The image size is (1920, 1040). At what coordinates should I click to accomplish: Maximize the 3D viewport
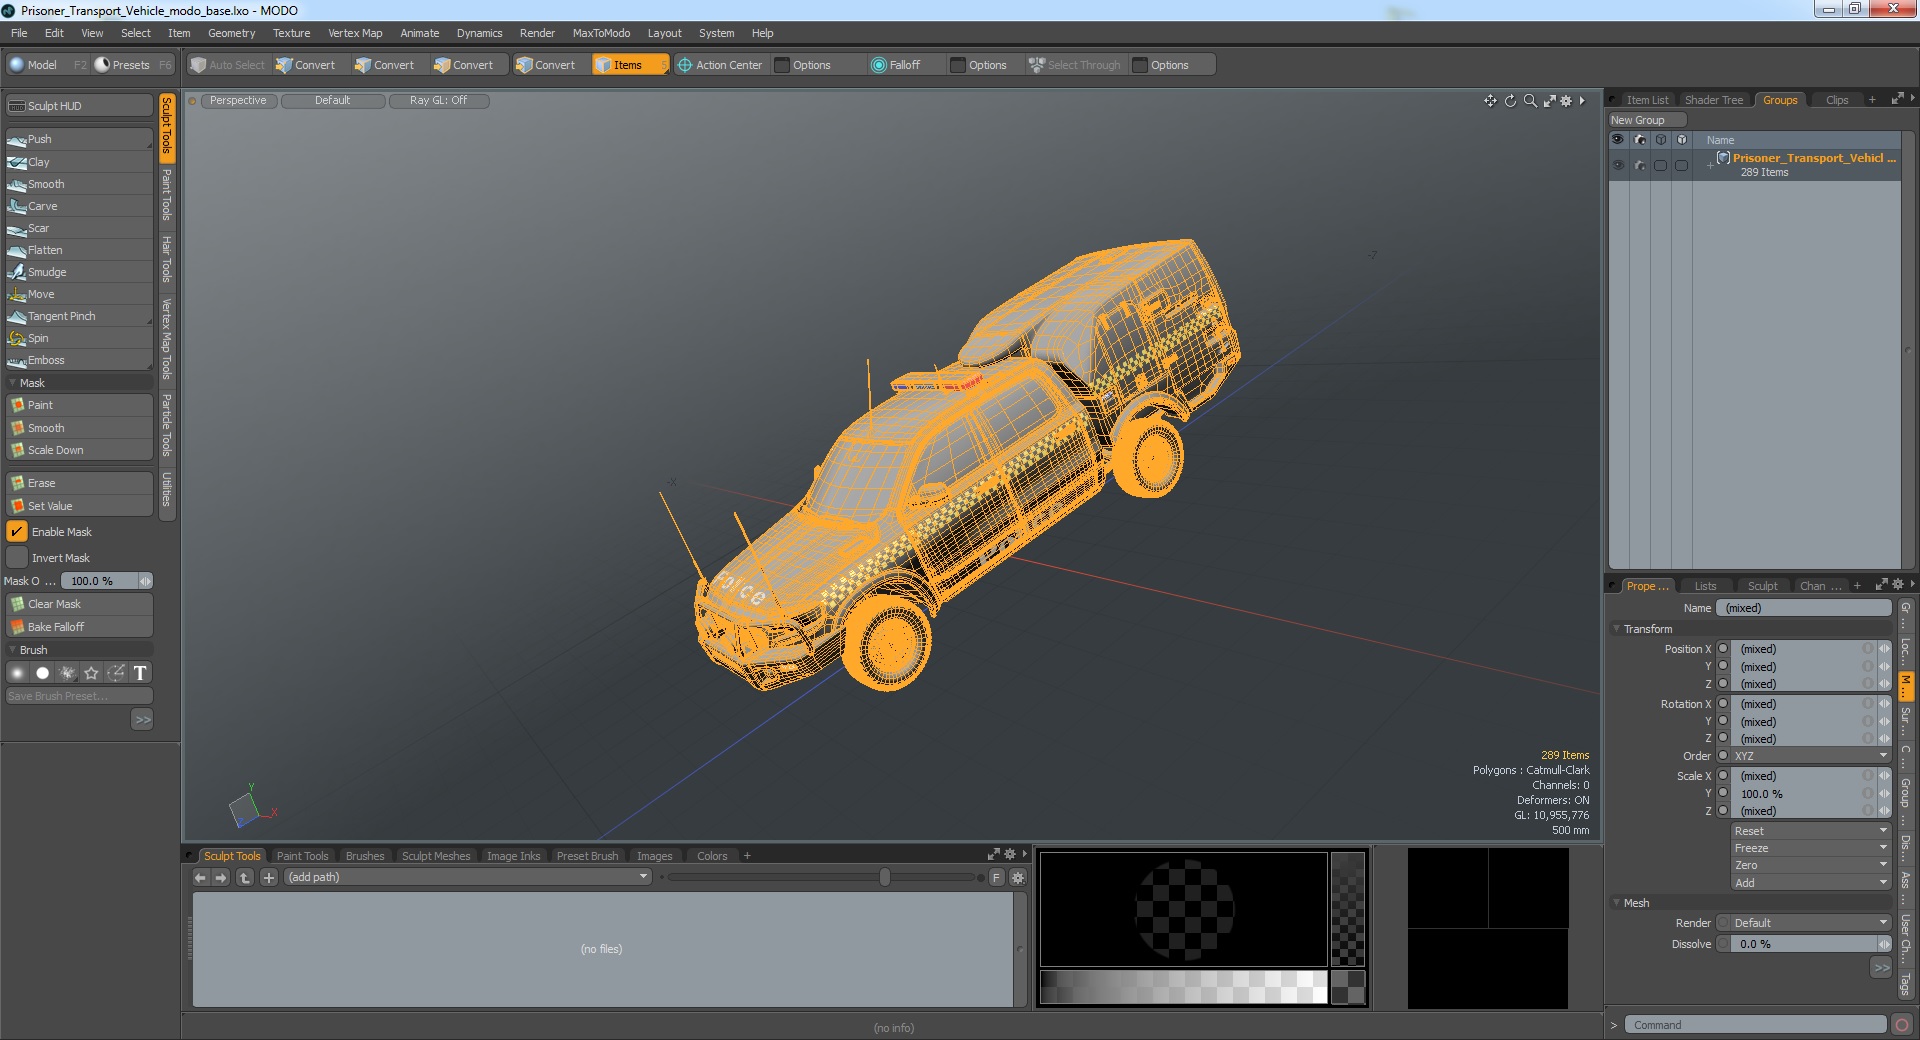coord(1549,101)
